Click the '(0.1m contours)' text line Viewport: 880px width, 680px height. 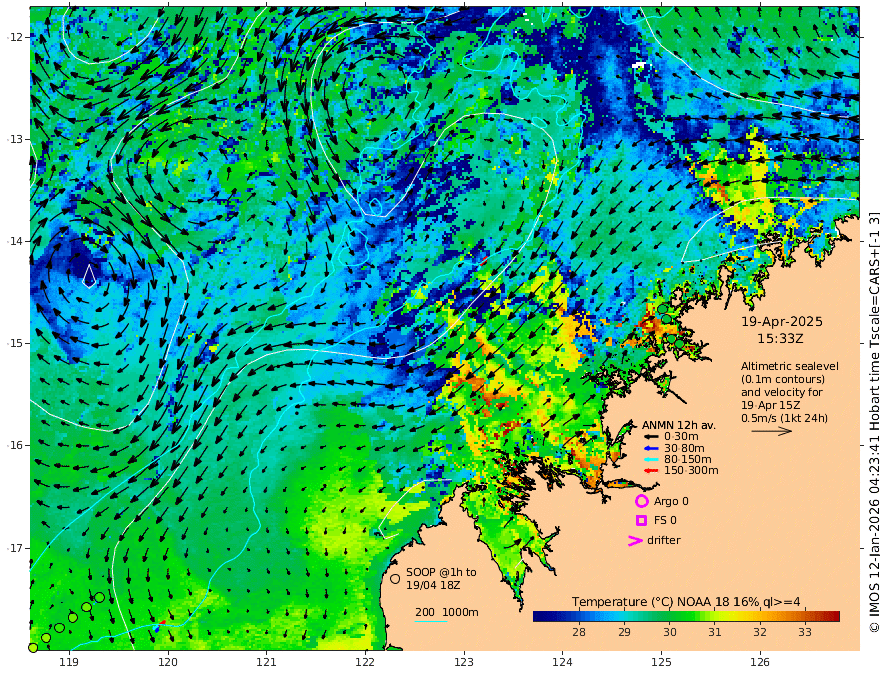(x=782, y=380)
